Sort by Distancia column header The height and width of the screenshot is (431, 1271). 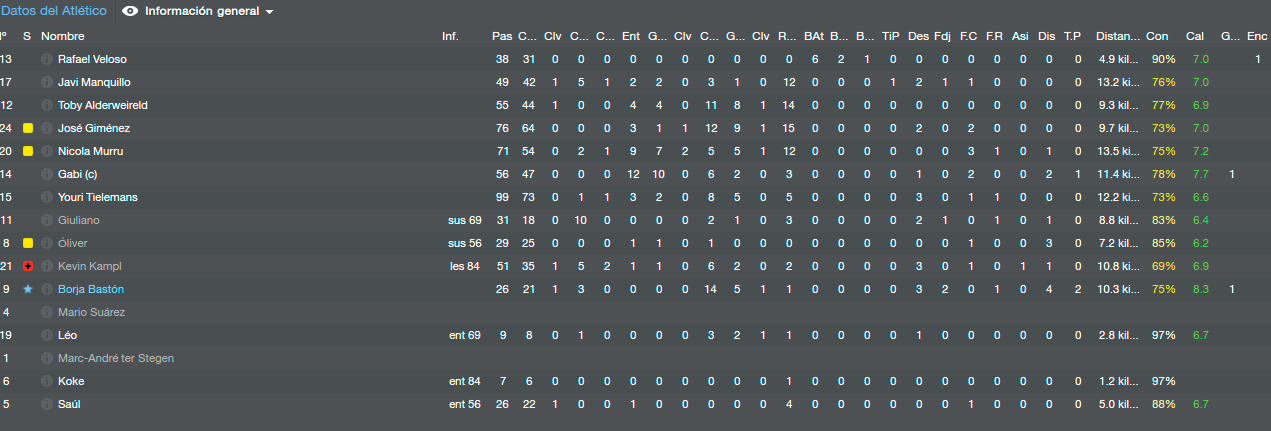[1117, 36]
